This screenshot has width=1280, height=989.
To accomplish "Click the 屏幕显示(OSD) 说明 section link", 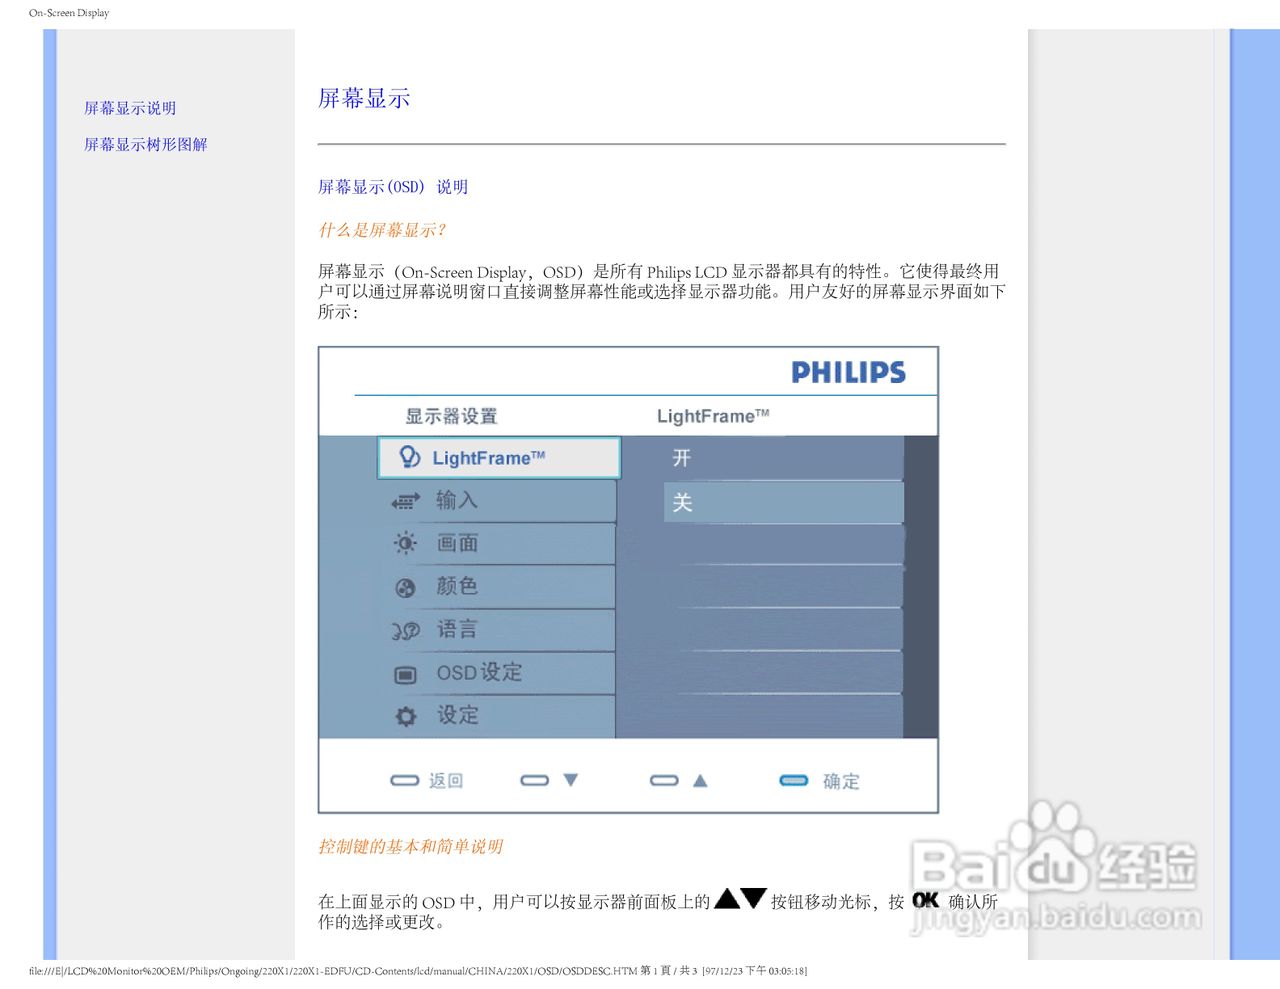I will (x=393, y=187).
